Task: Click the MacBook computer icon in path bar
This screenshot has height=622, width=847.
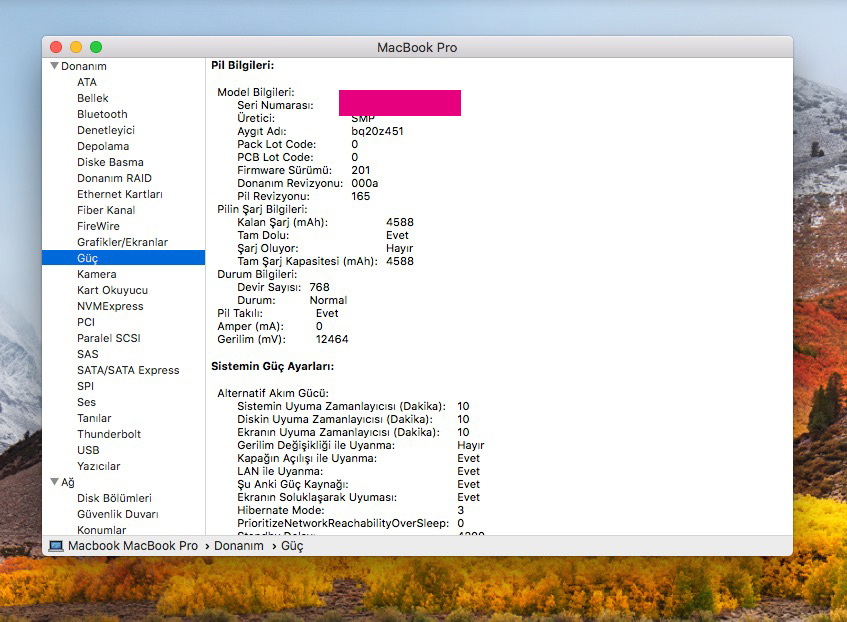Action: (x=56, y=546)
